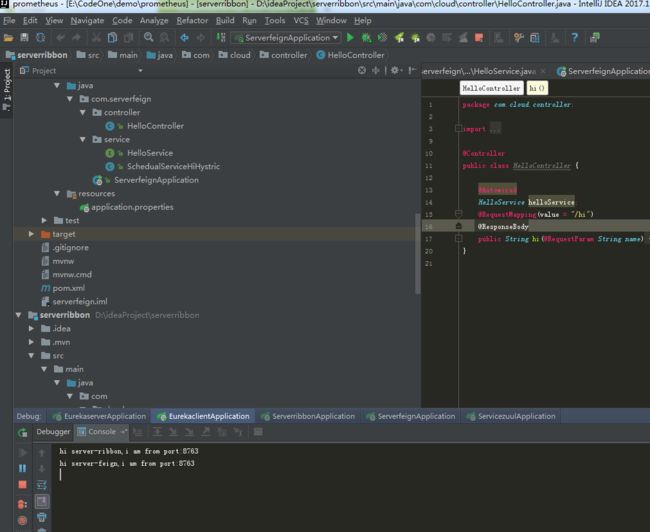
Task: Click HelloController breadcrumb item
Action: [350, 55]
